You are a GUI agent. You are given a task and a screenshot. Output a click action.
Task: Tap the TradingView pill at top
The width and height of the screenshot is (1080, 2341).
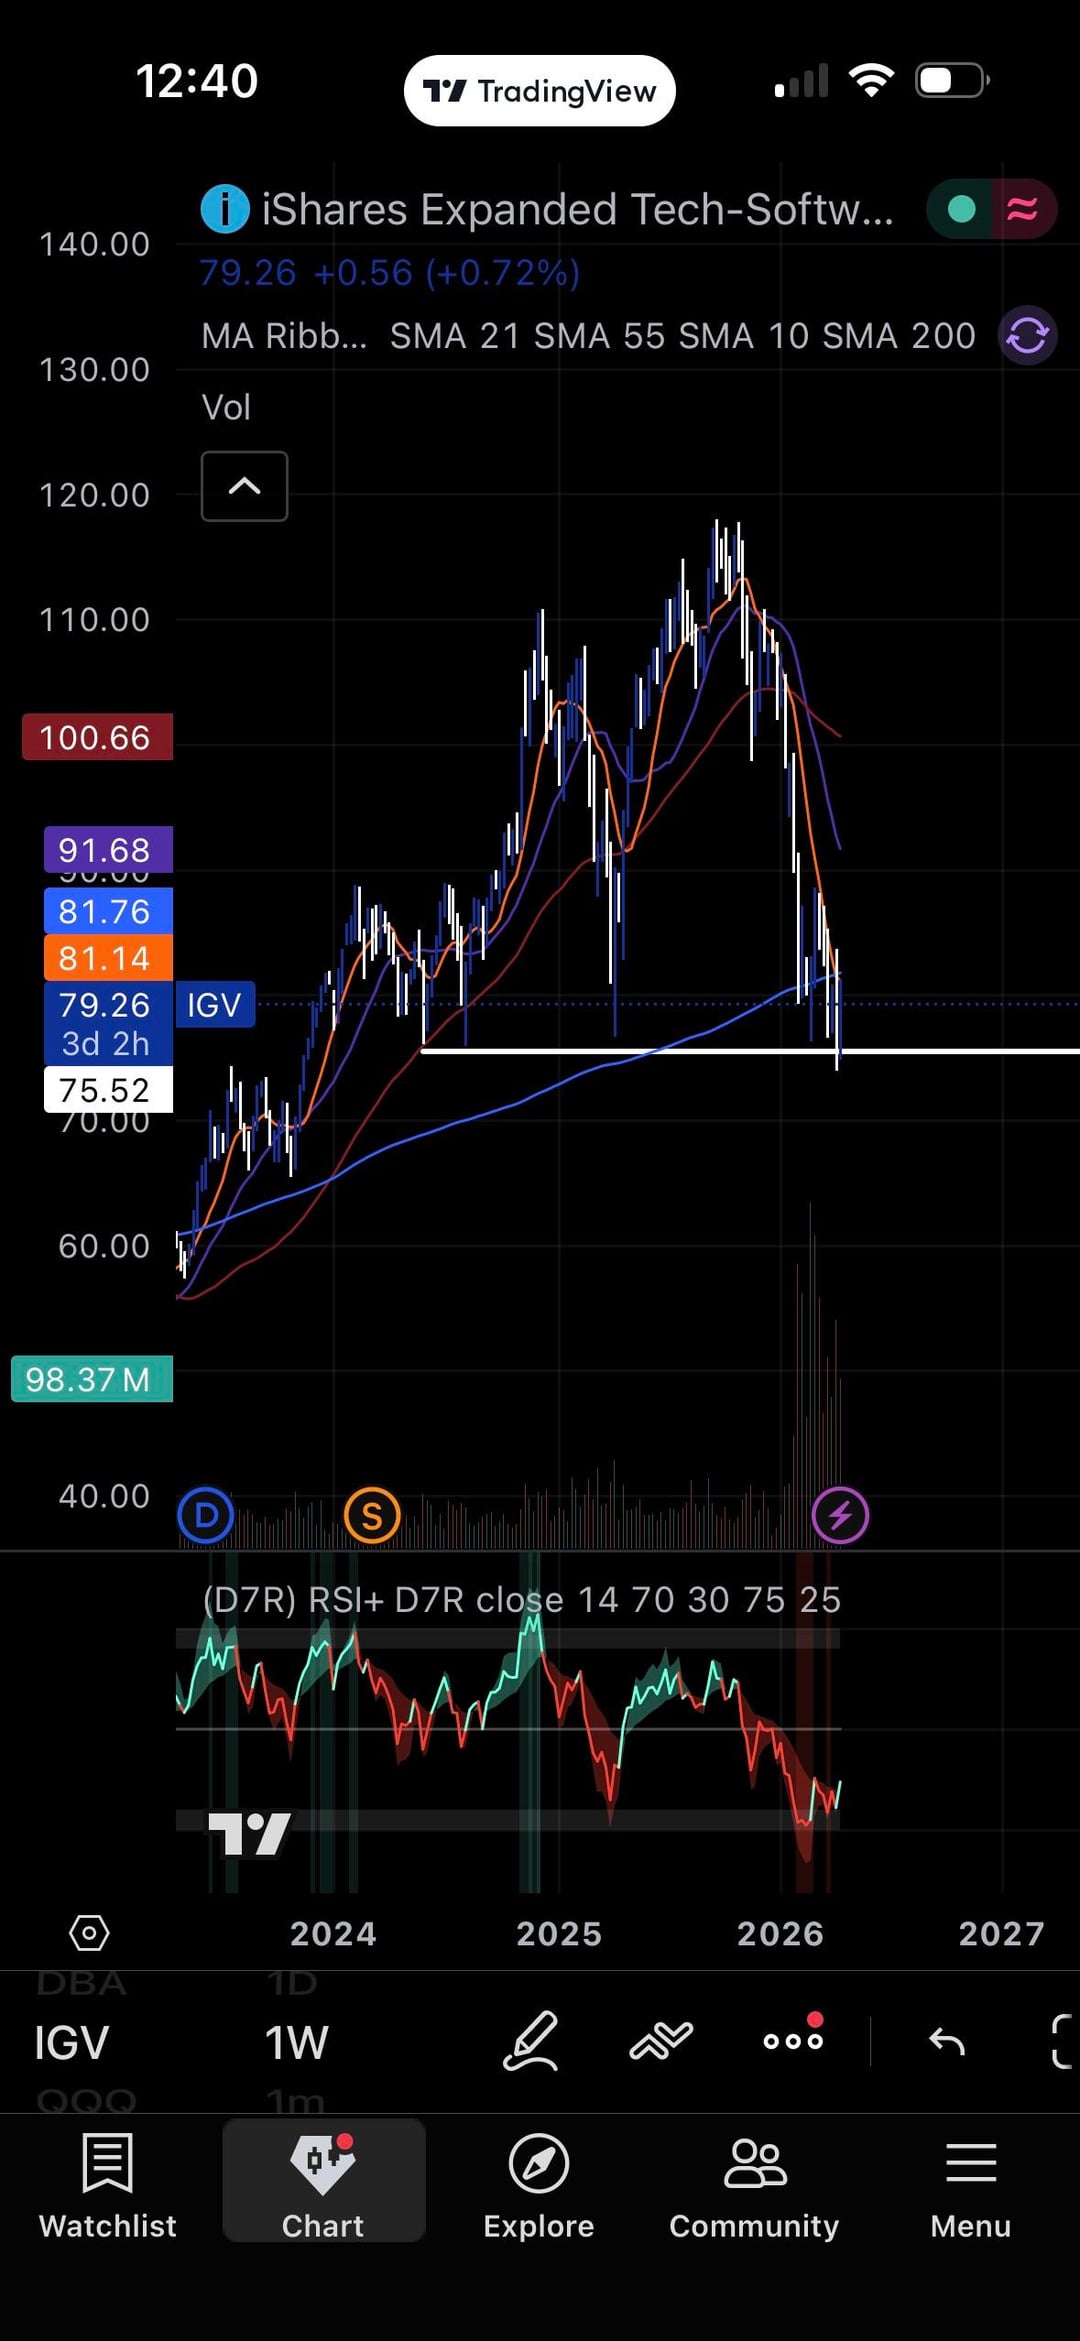coord(540,91)
